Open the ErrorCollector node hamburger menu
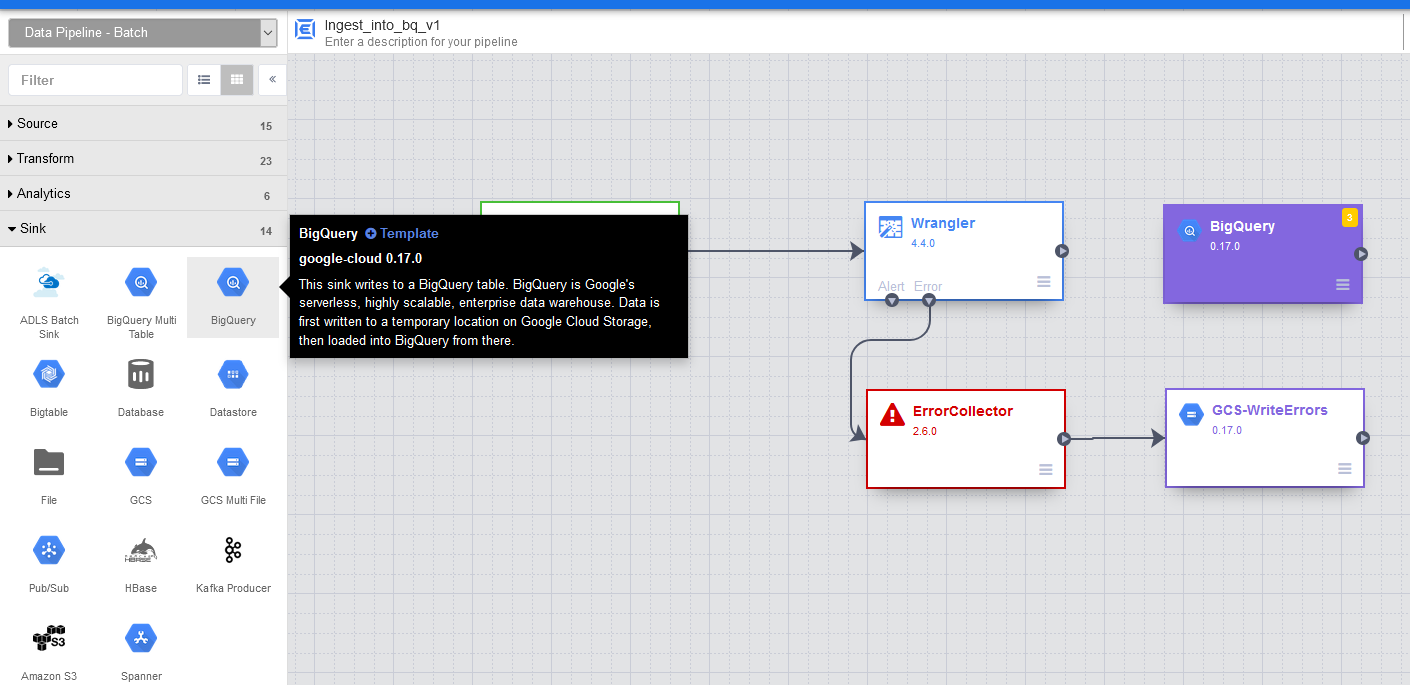 [x=1046, y=470]
